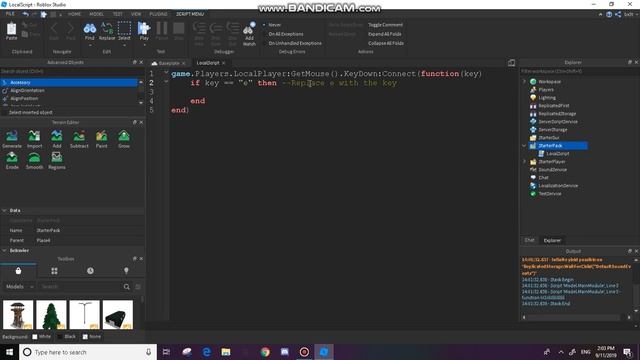Select the Erode terrain tool

[x=12, y=160]
